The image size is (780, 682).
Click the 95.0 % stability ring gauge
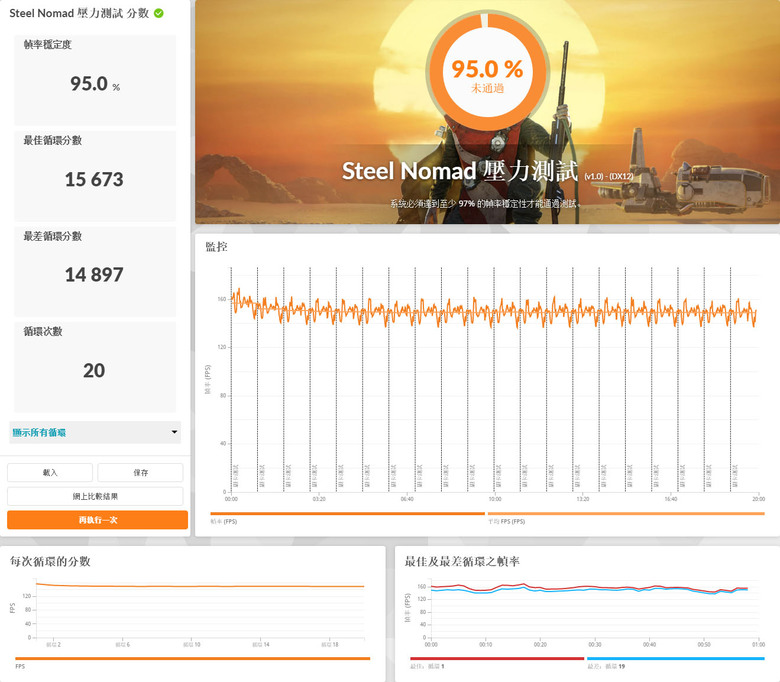(x=487, y=73)
